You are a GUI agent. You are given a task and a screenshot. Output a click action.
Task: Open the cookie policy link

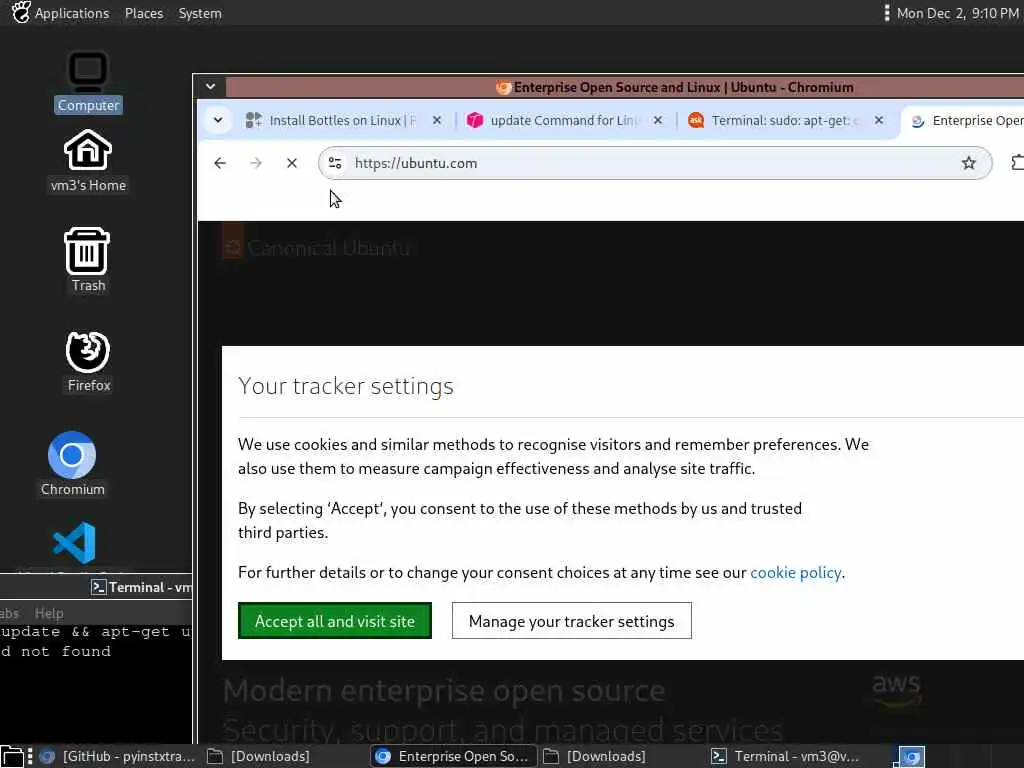click(795, 573)
